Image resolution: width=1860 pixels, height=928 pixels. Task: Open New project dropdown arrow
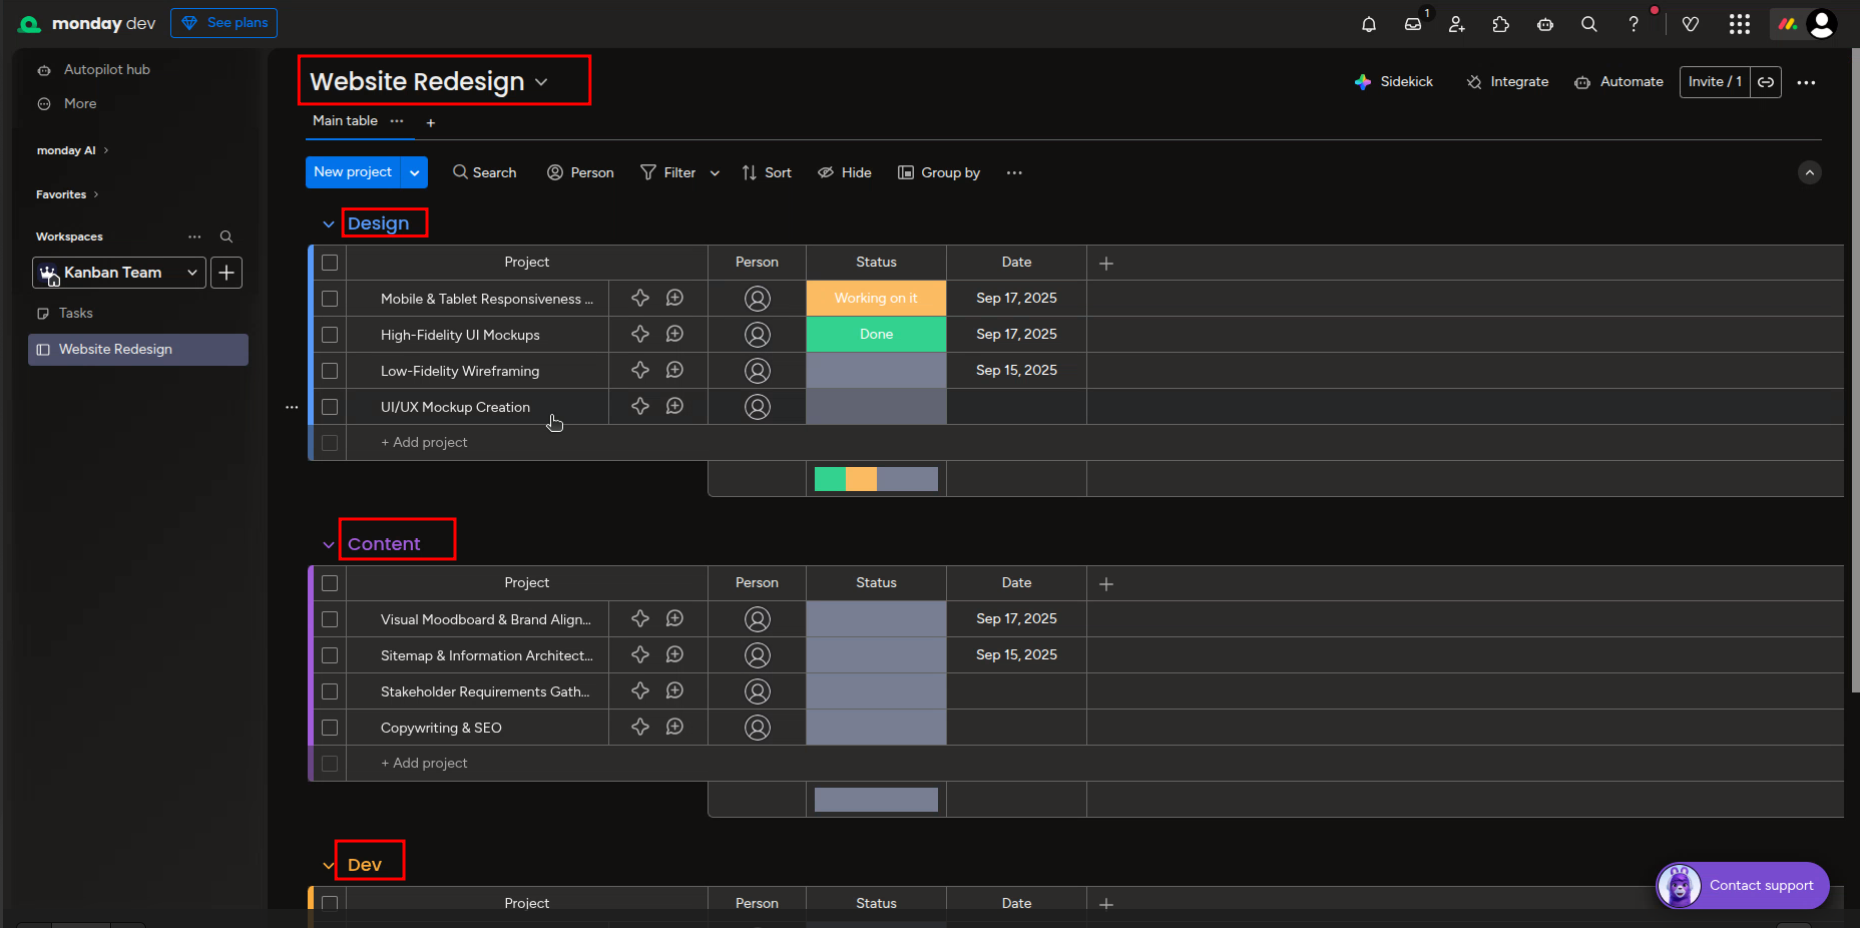pos(414,173)
